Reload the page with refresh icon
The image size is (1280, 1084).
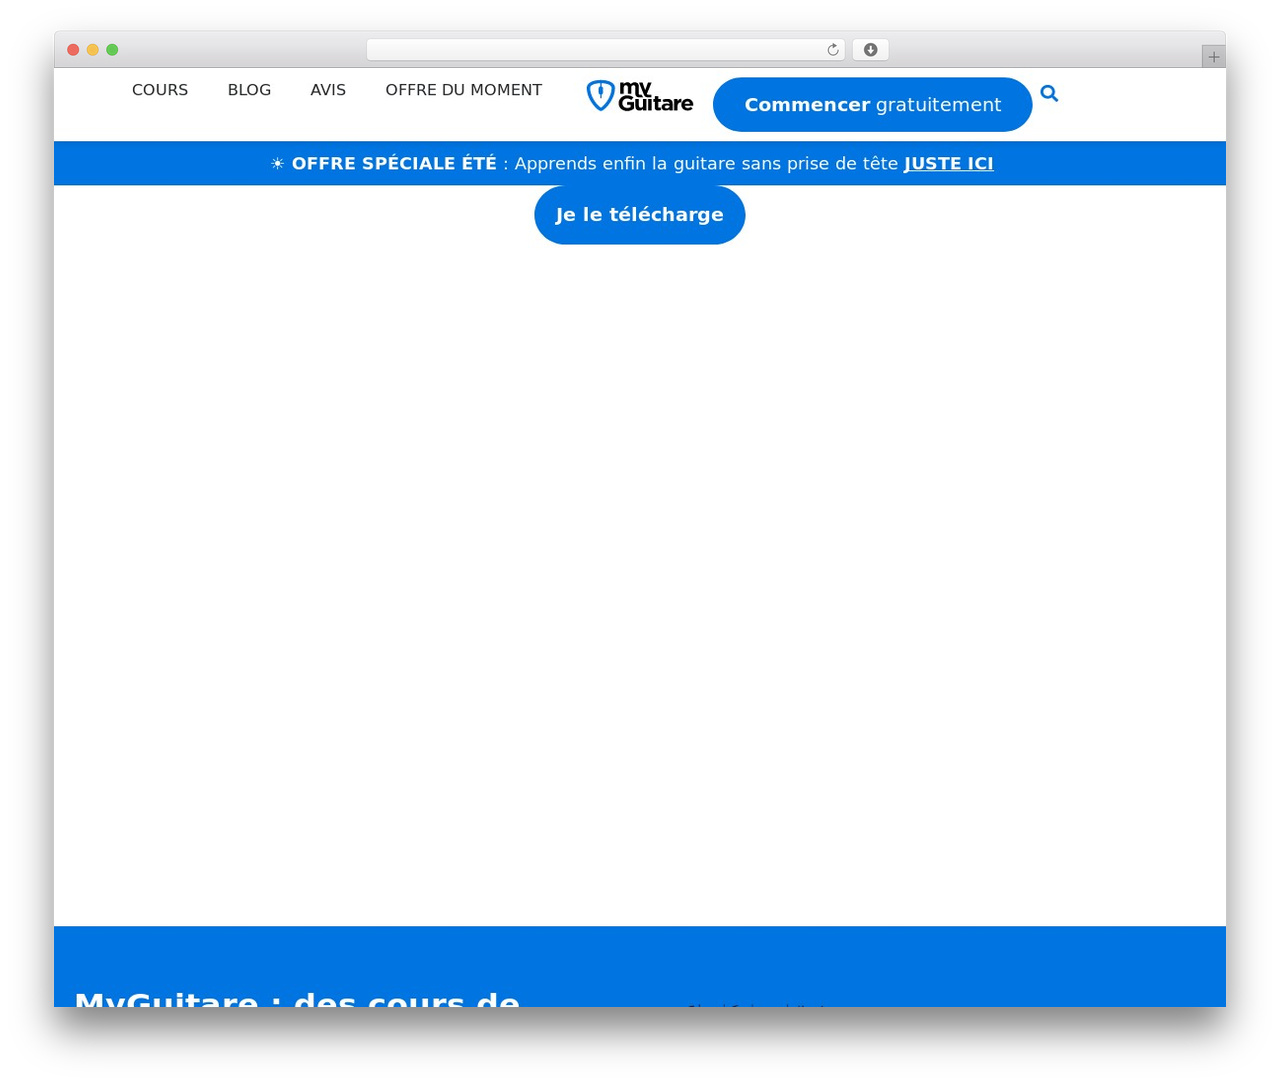tap(832, 50)
